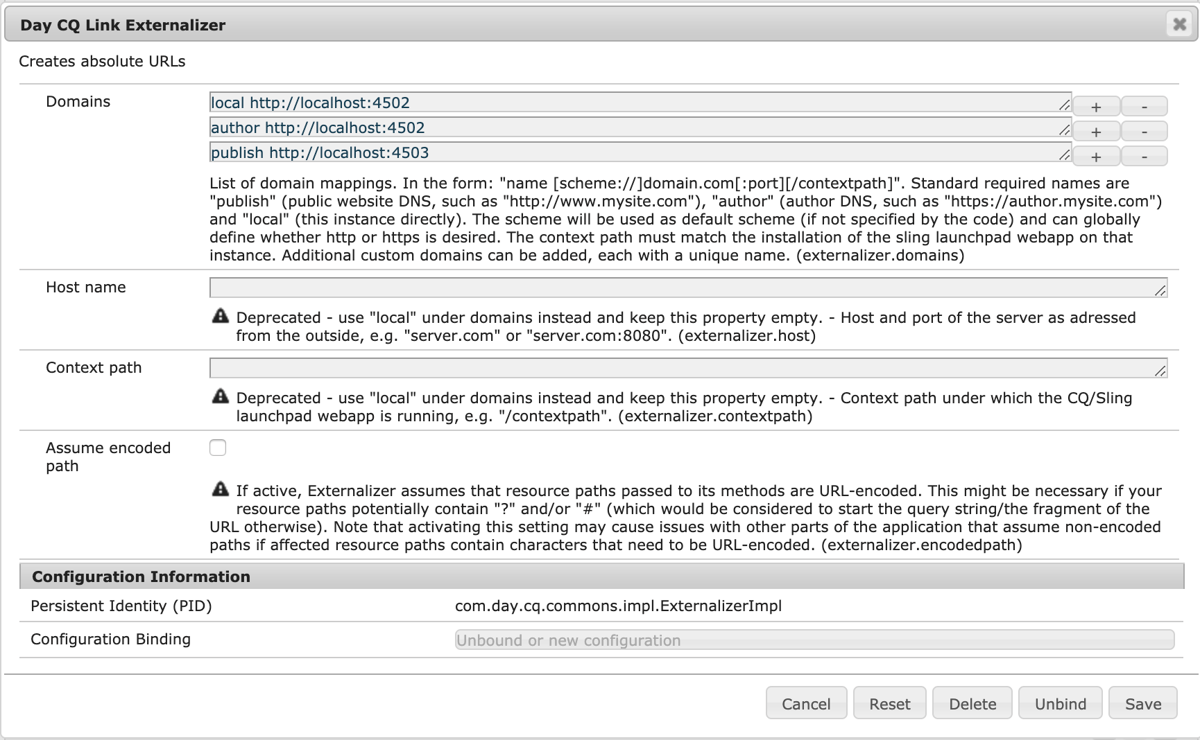This screenshot has width=1200, height=740.
Task: Edit the publish domain URL field
Action: 600,154
